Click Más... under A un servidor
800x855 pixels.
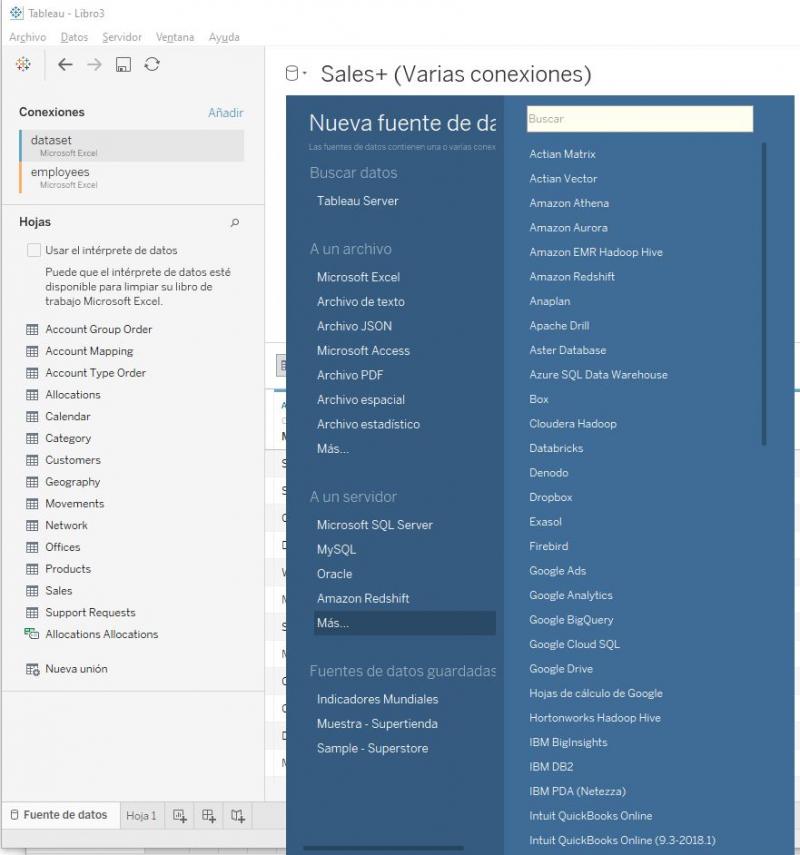coord(405,623)
